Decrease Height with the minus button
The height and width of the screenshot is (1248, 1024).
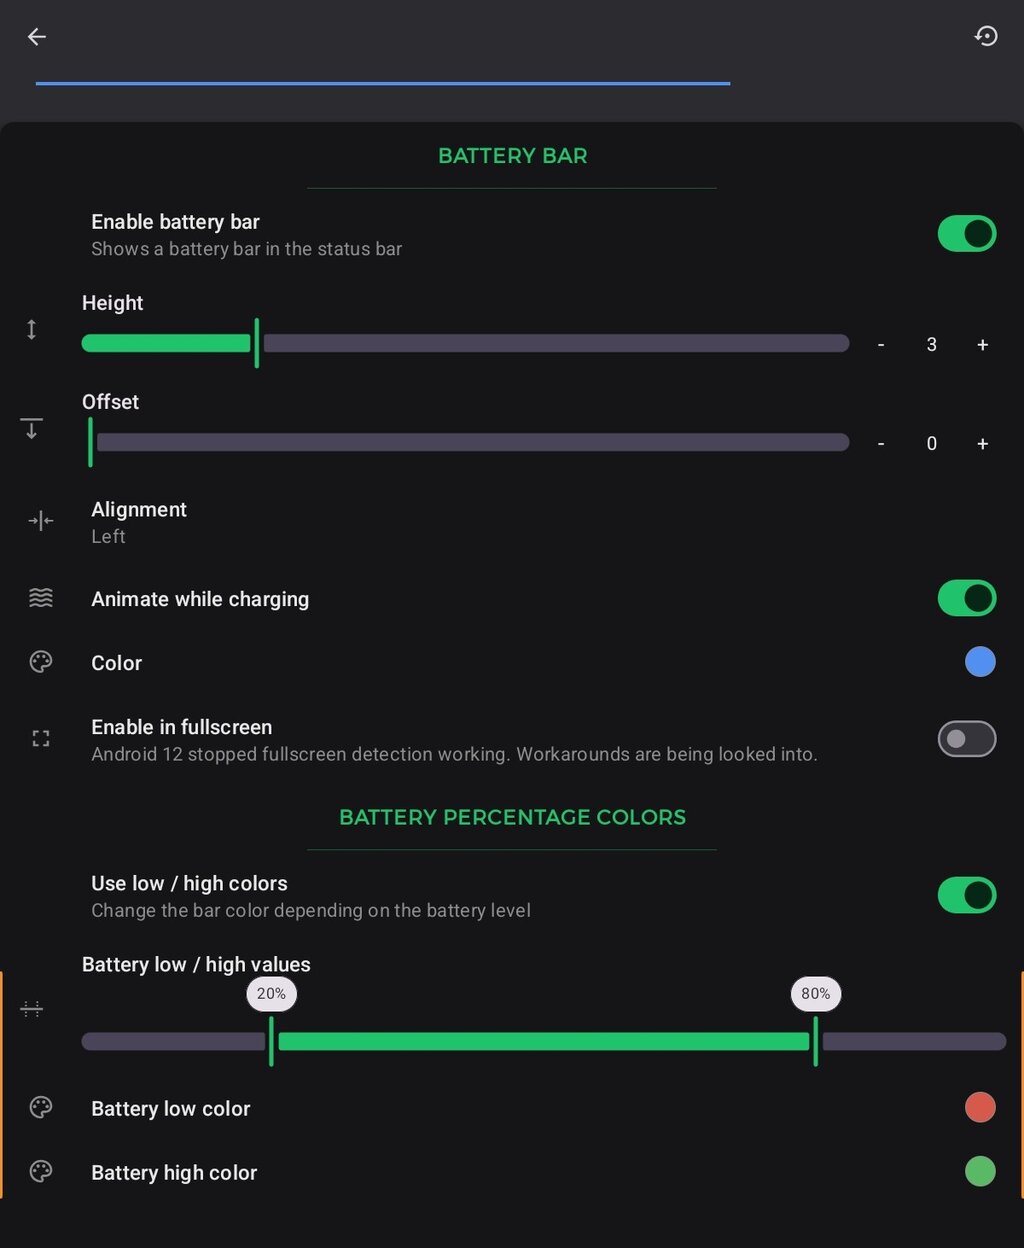[x=881, y=345]
